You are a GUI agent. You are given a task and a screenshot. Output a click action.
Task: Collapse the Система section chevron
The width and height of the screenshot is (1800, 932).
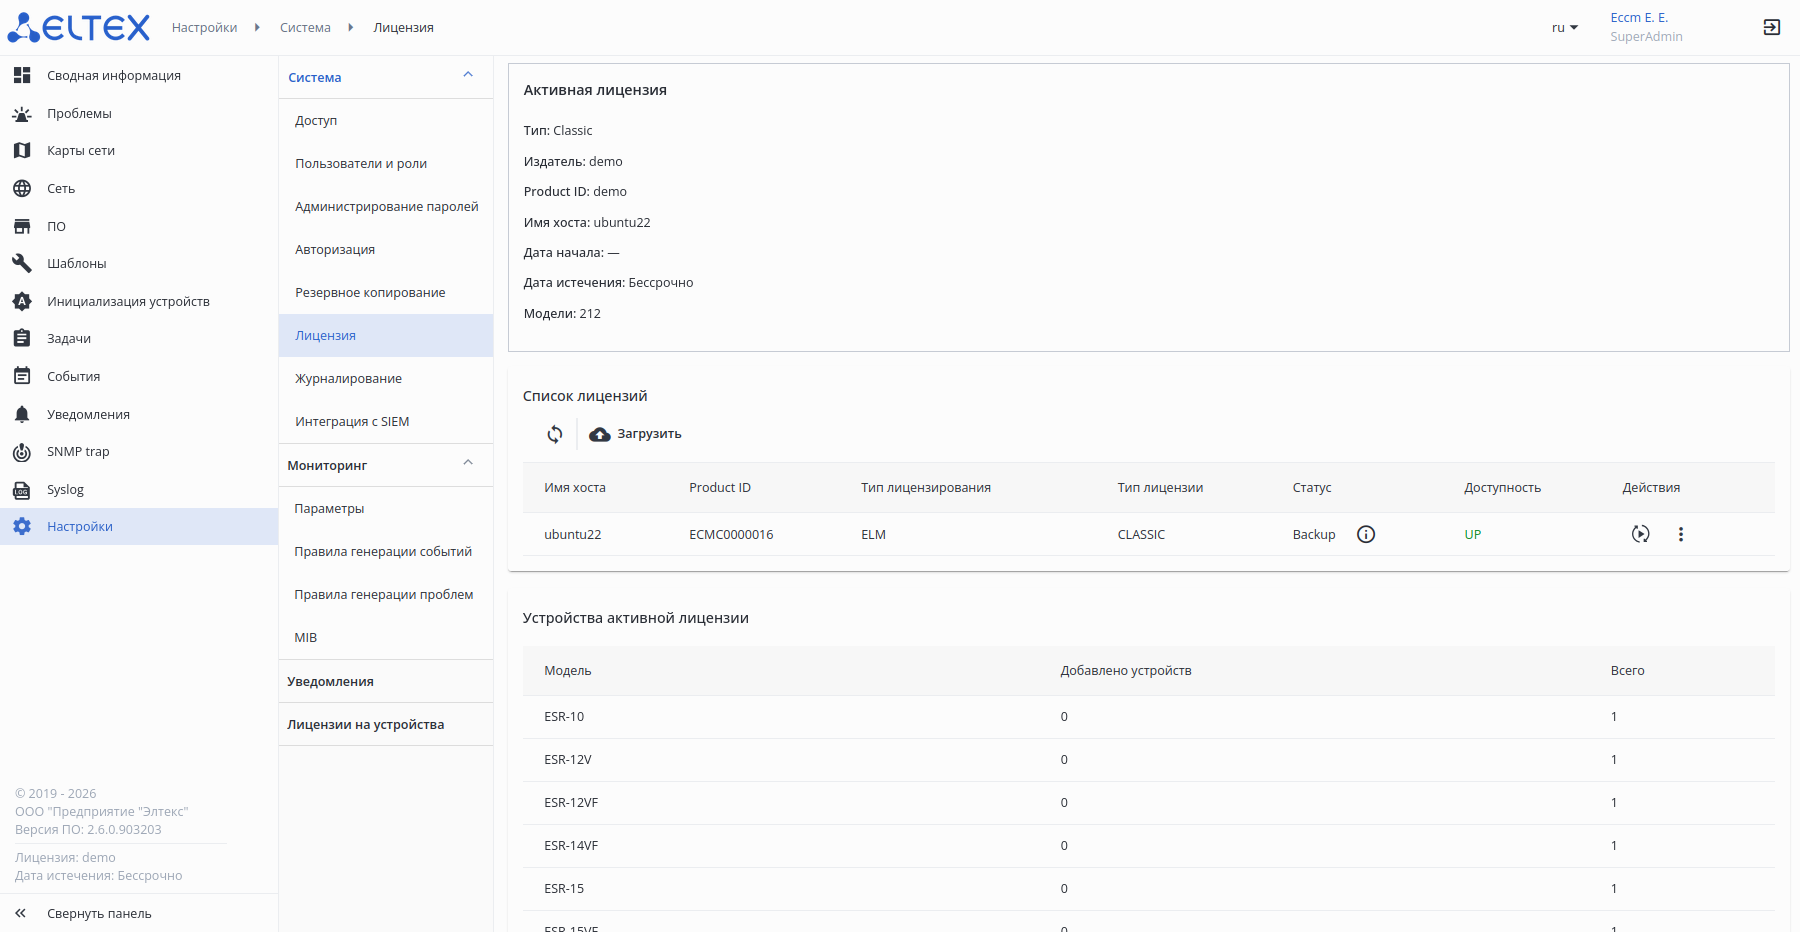click(x=468, y=76)
